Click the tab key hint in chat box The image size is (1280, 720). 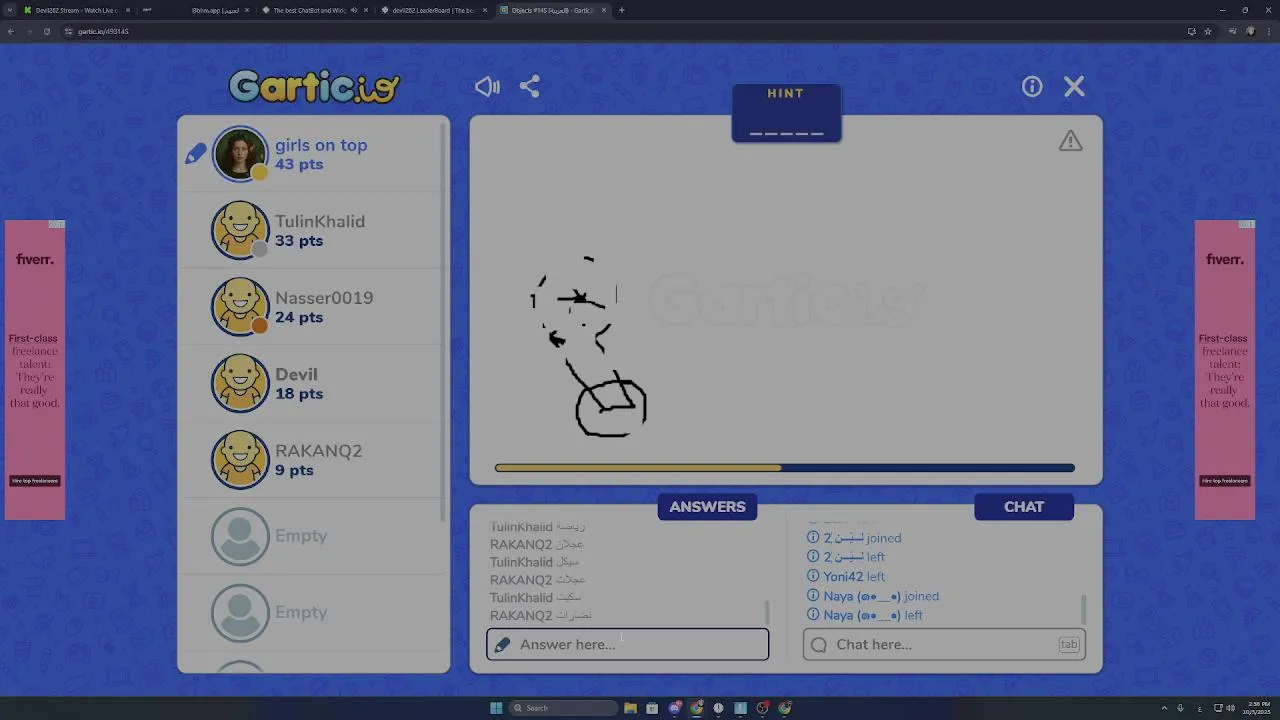1069,644
